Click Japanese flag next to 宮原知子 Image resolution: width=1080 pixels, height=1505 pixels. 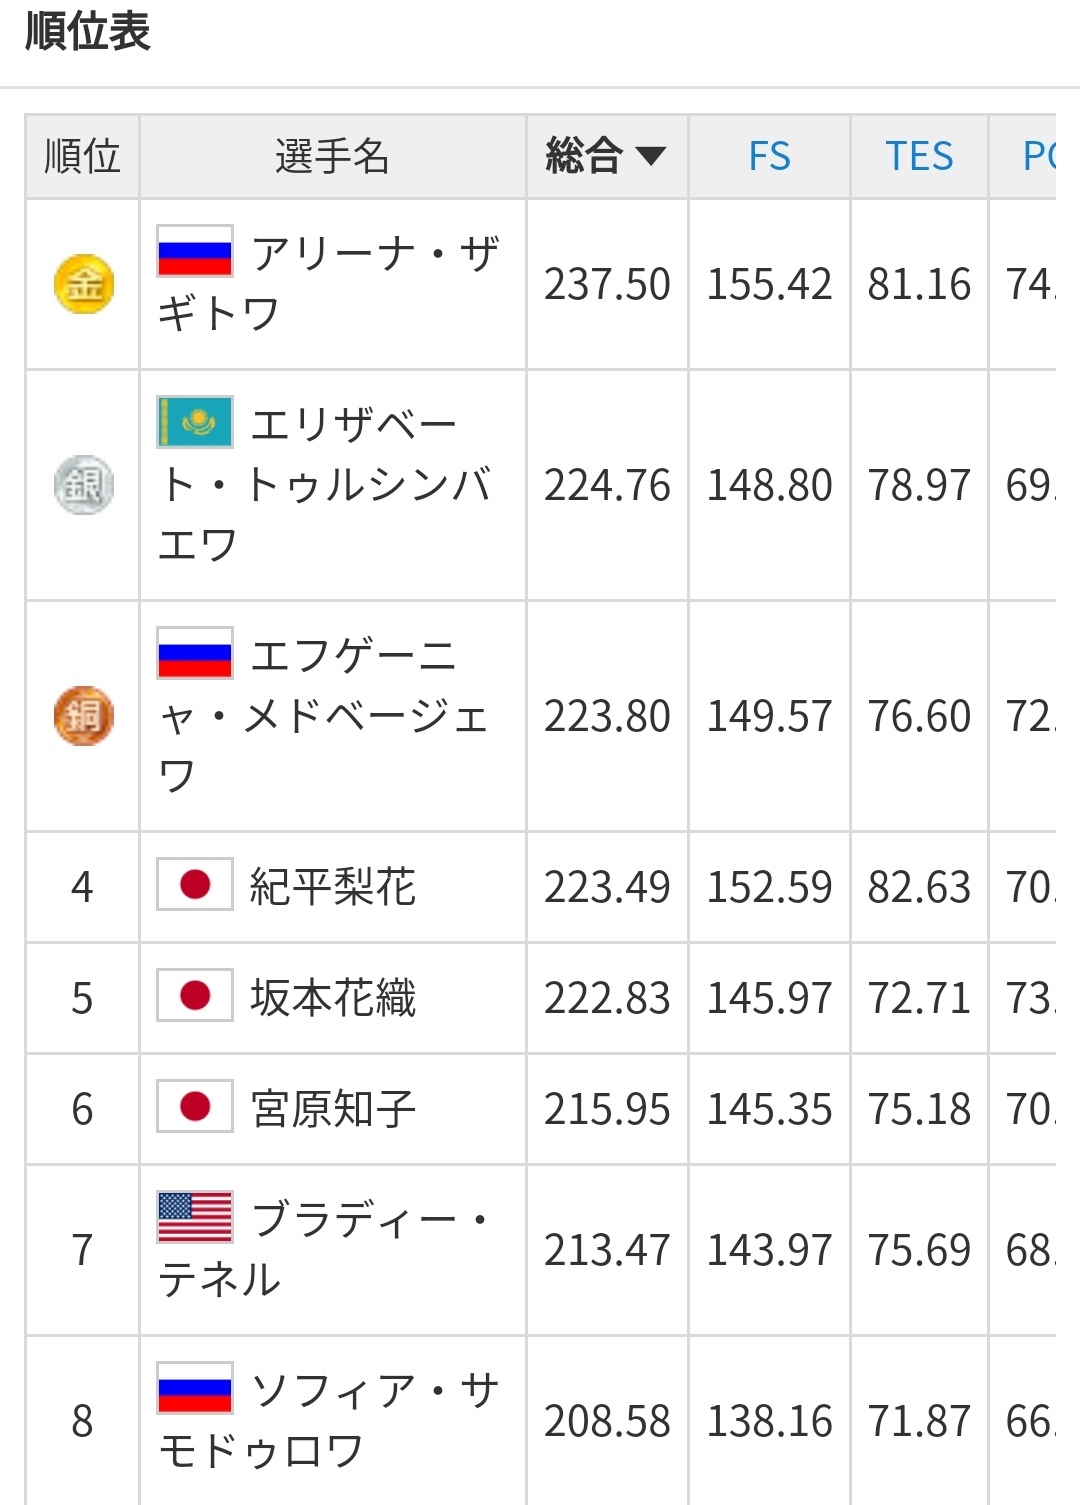195,1107
